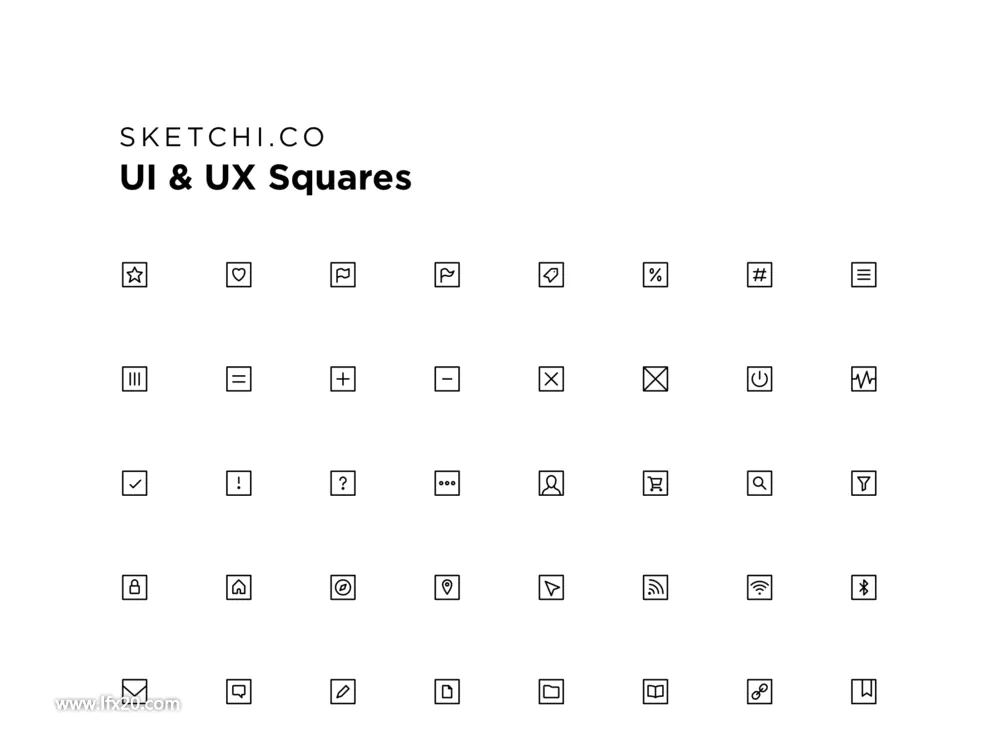
Task: Click the Bluetooth icon
Action: click(864, 587)
